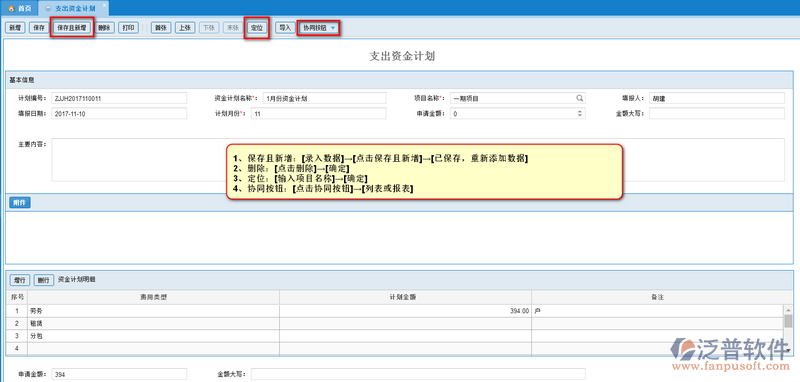Click the 计划编号 field ZJJH2017110011

[x=119, y=98]
